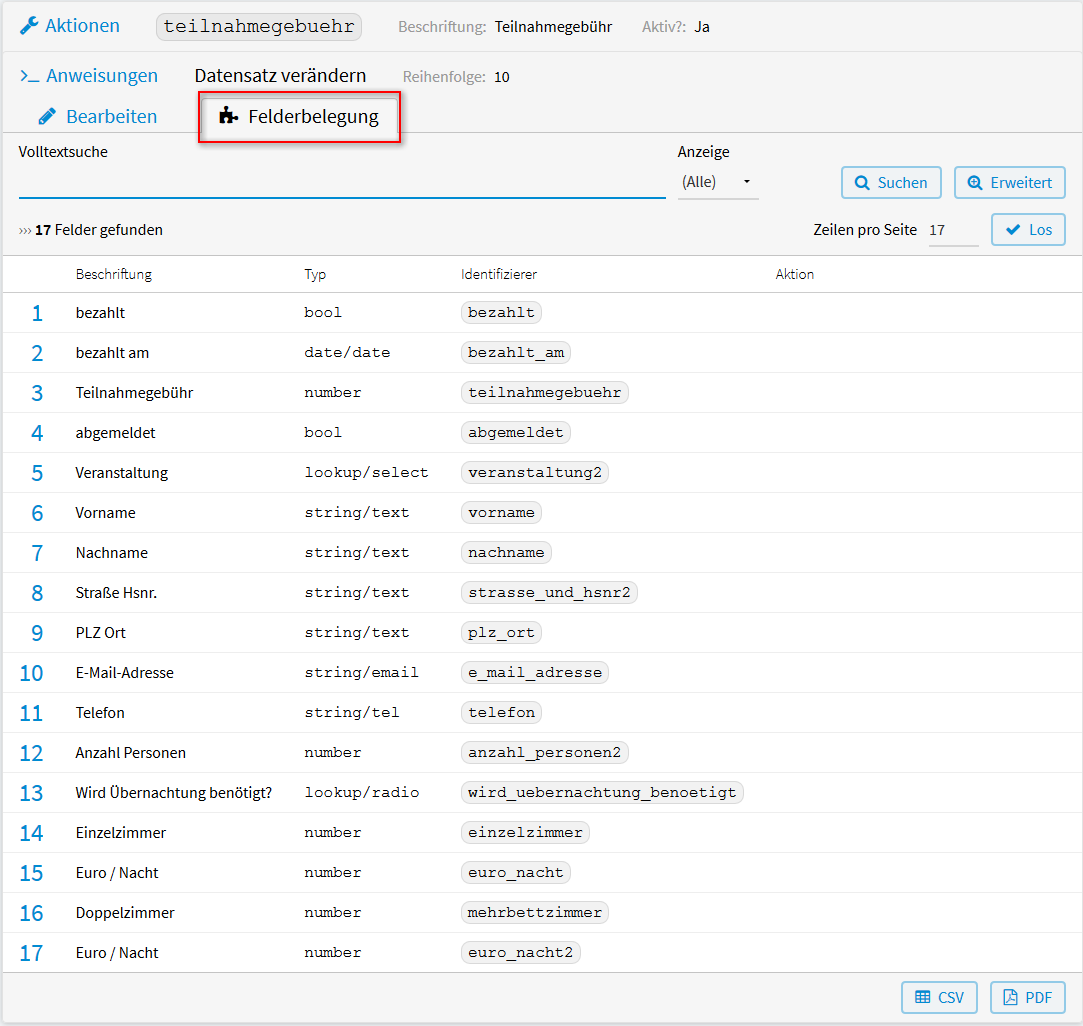Screen dimensions: 1083x1026
Task: Sort by the Typ column header
Action: pos(315,274)
